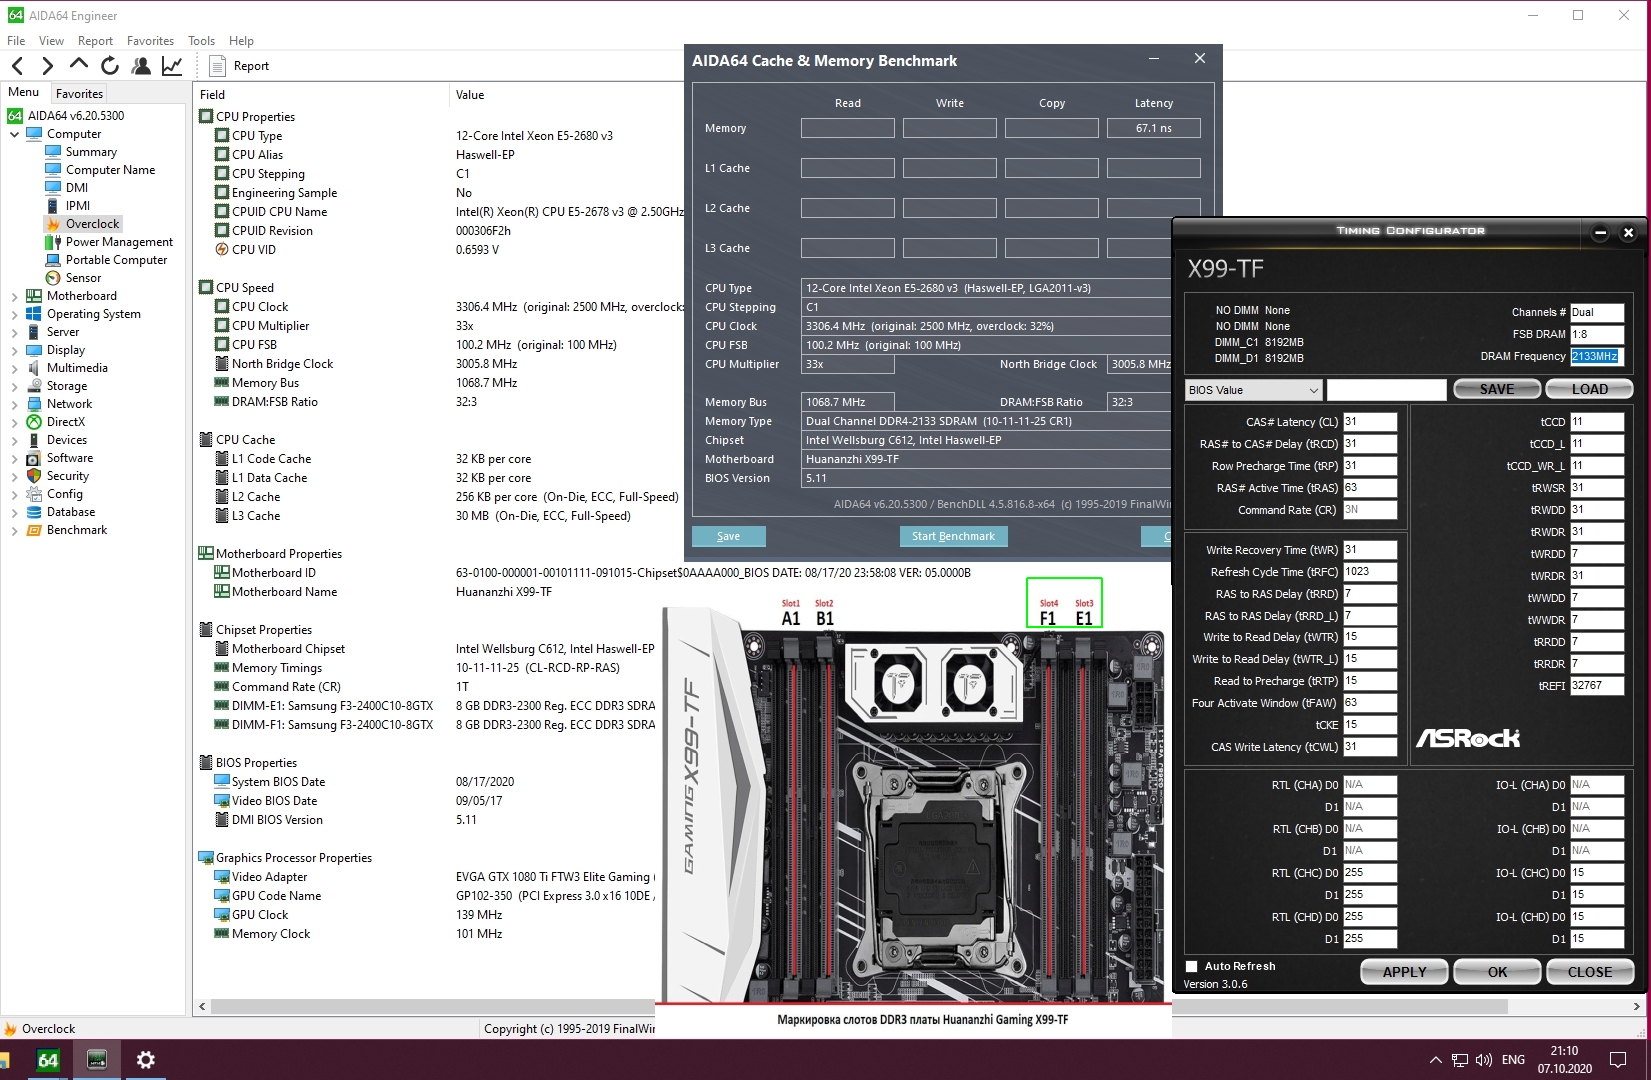This screenshot has width=1651, height=1080.
Task: Select the Database icon in tree
Action: [34, 512]
